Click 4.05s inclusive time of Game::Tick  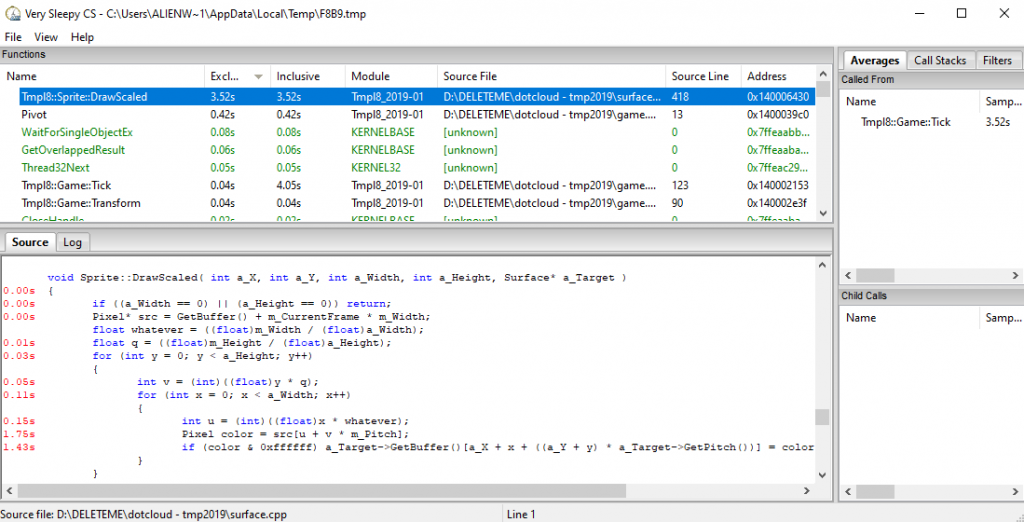(289, 186)
